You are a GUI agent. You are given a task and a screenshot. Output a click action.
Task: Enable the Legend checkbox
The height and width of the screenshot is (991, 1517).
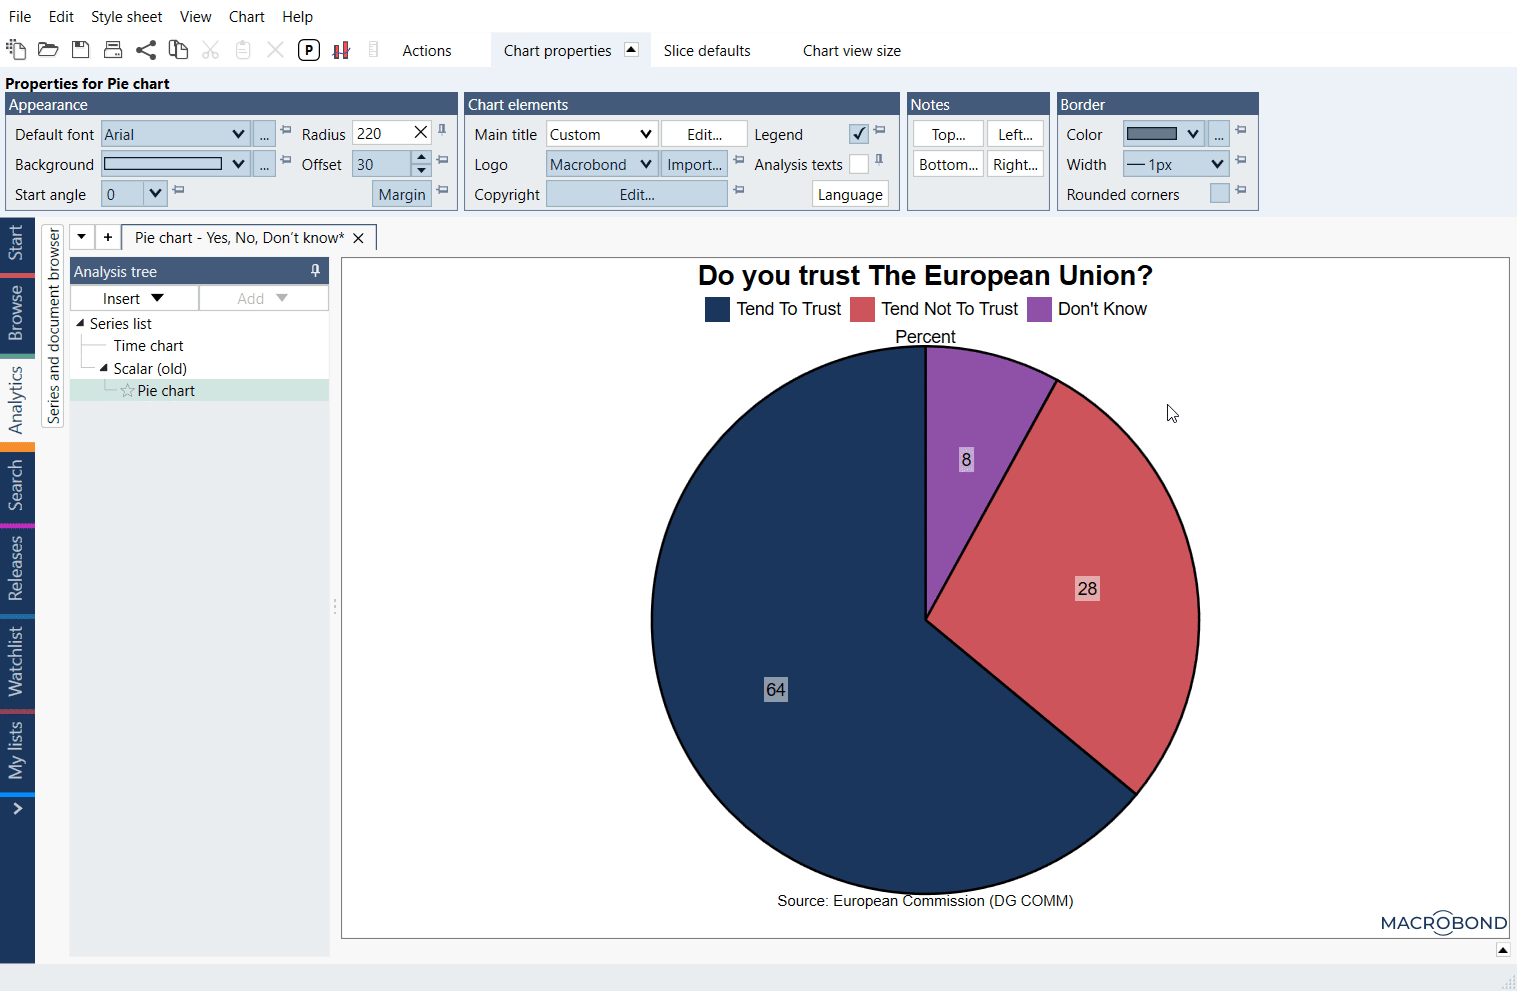point(858,133)
